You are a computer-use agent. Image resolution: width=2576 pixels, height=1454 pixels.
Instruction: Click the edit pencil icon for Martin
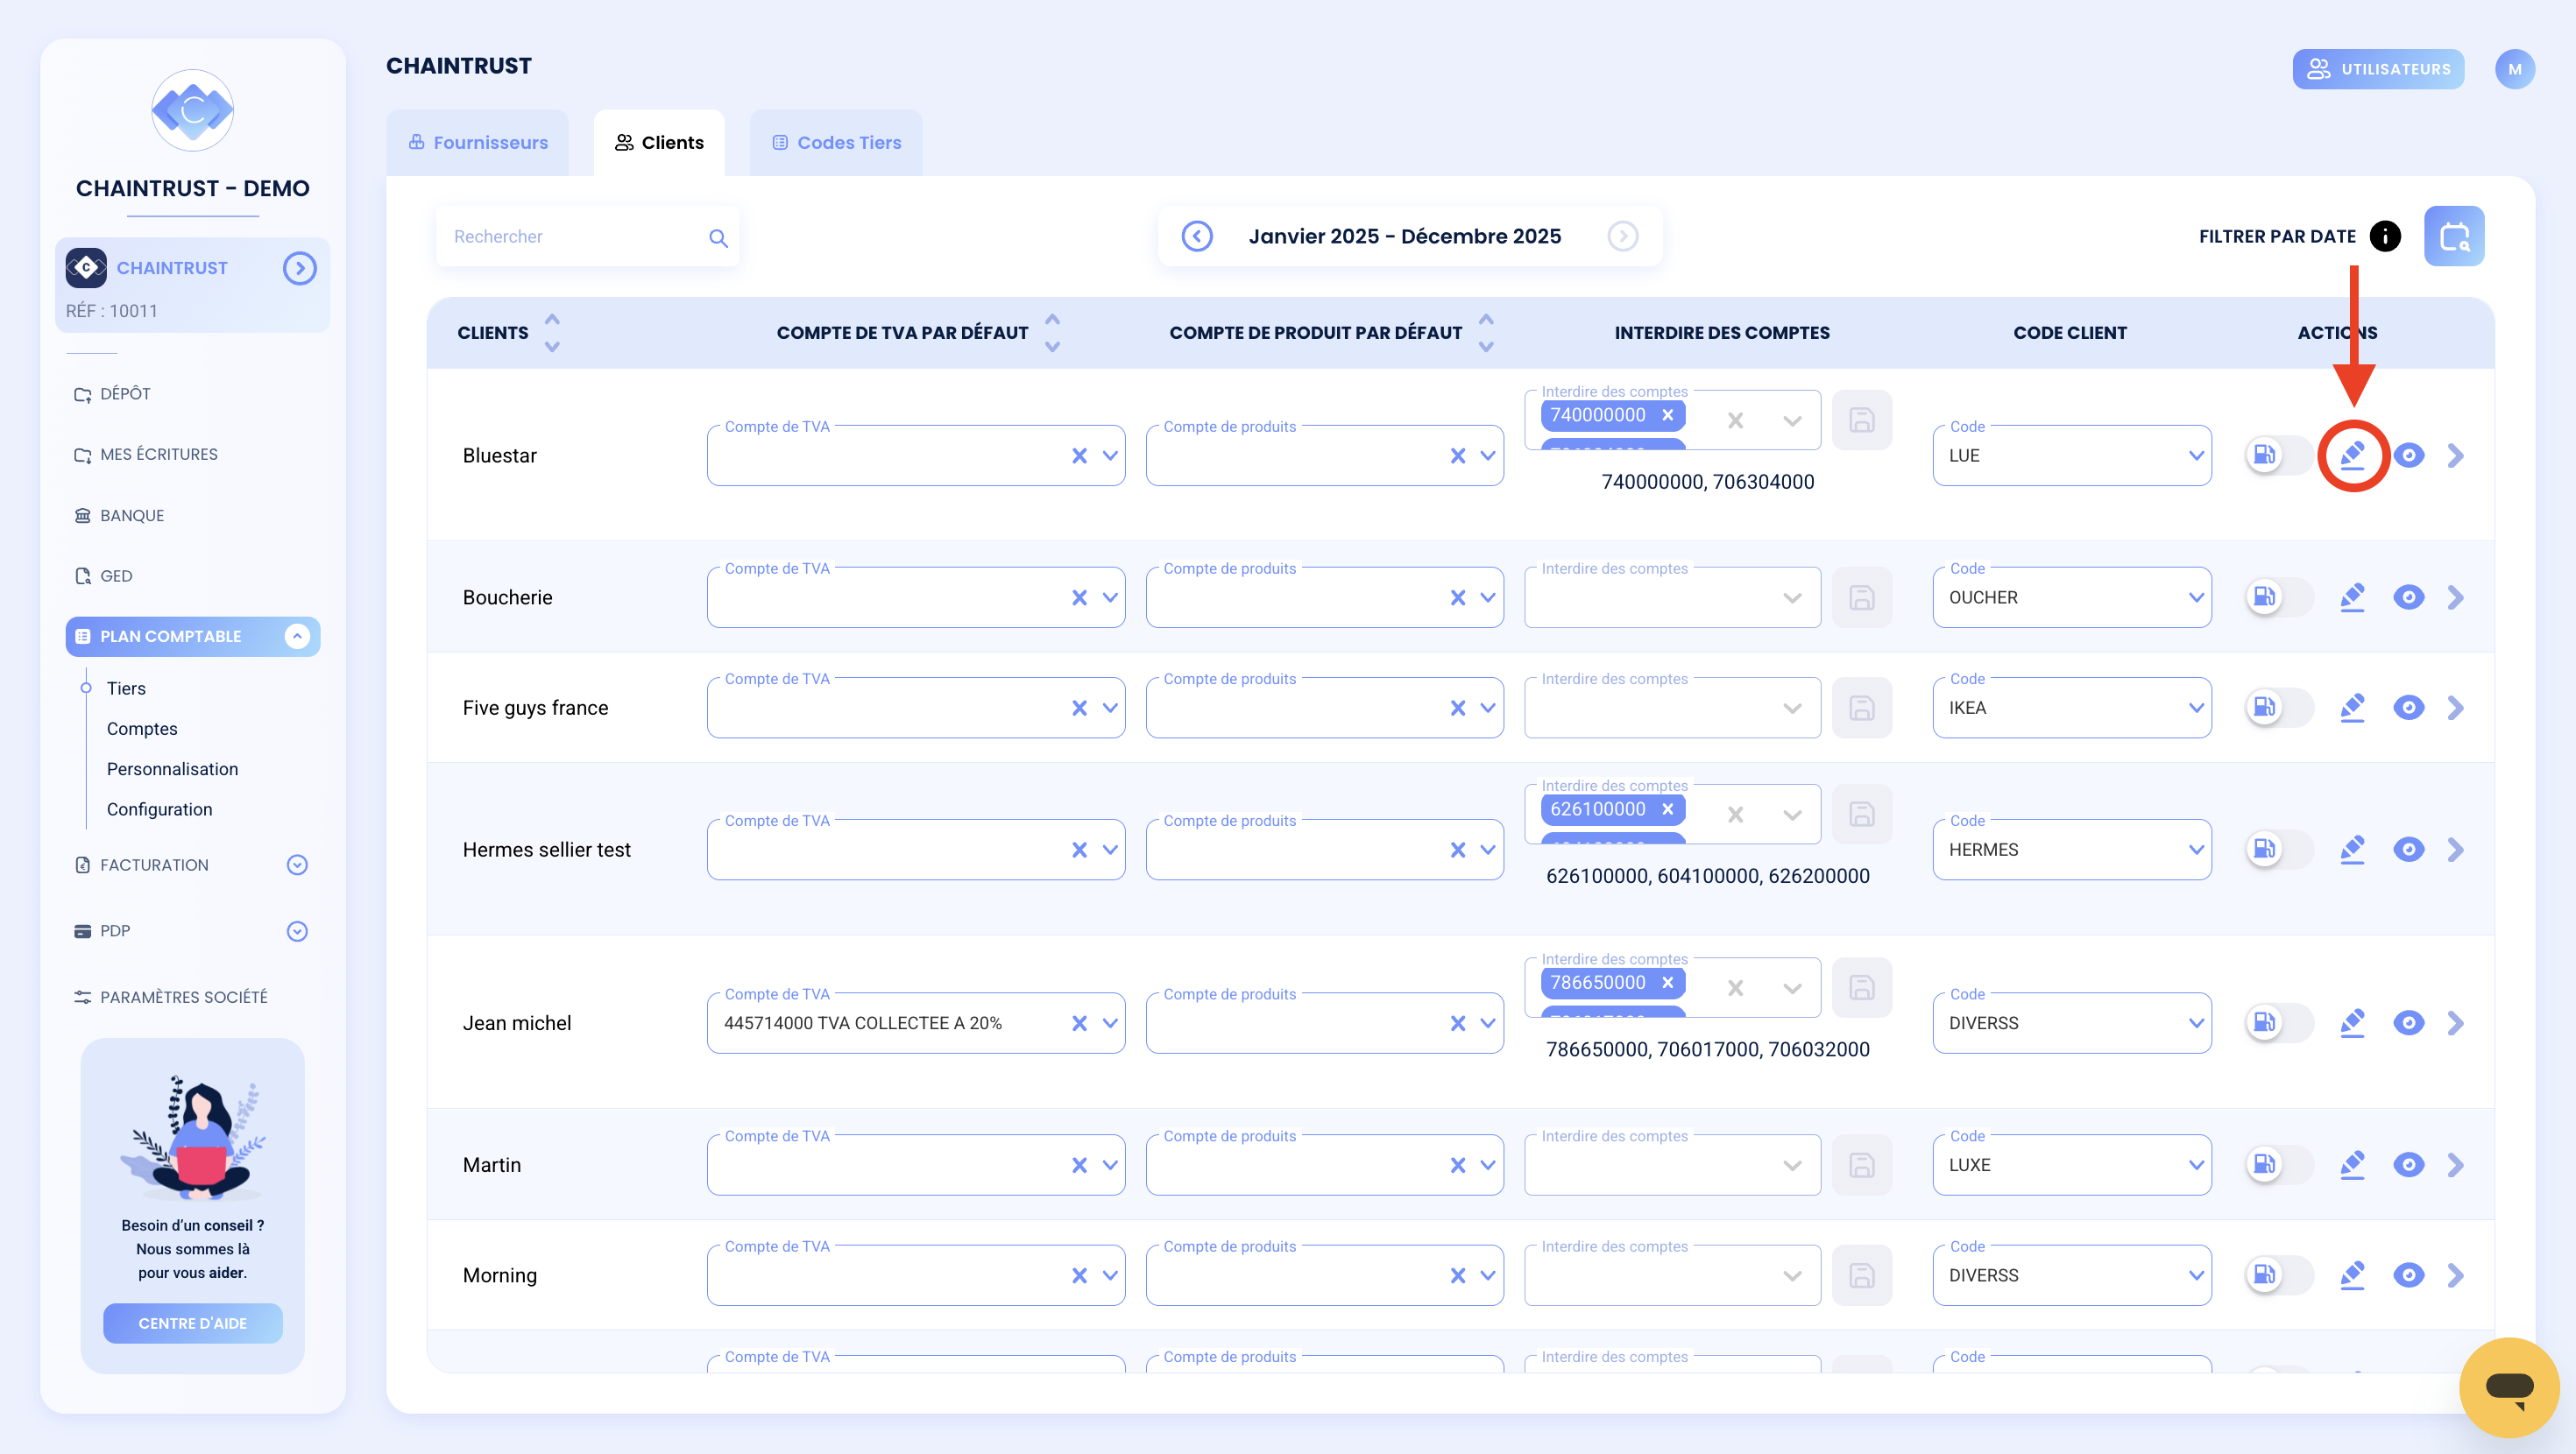(x=2352, y=1165)
